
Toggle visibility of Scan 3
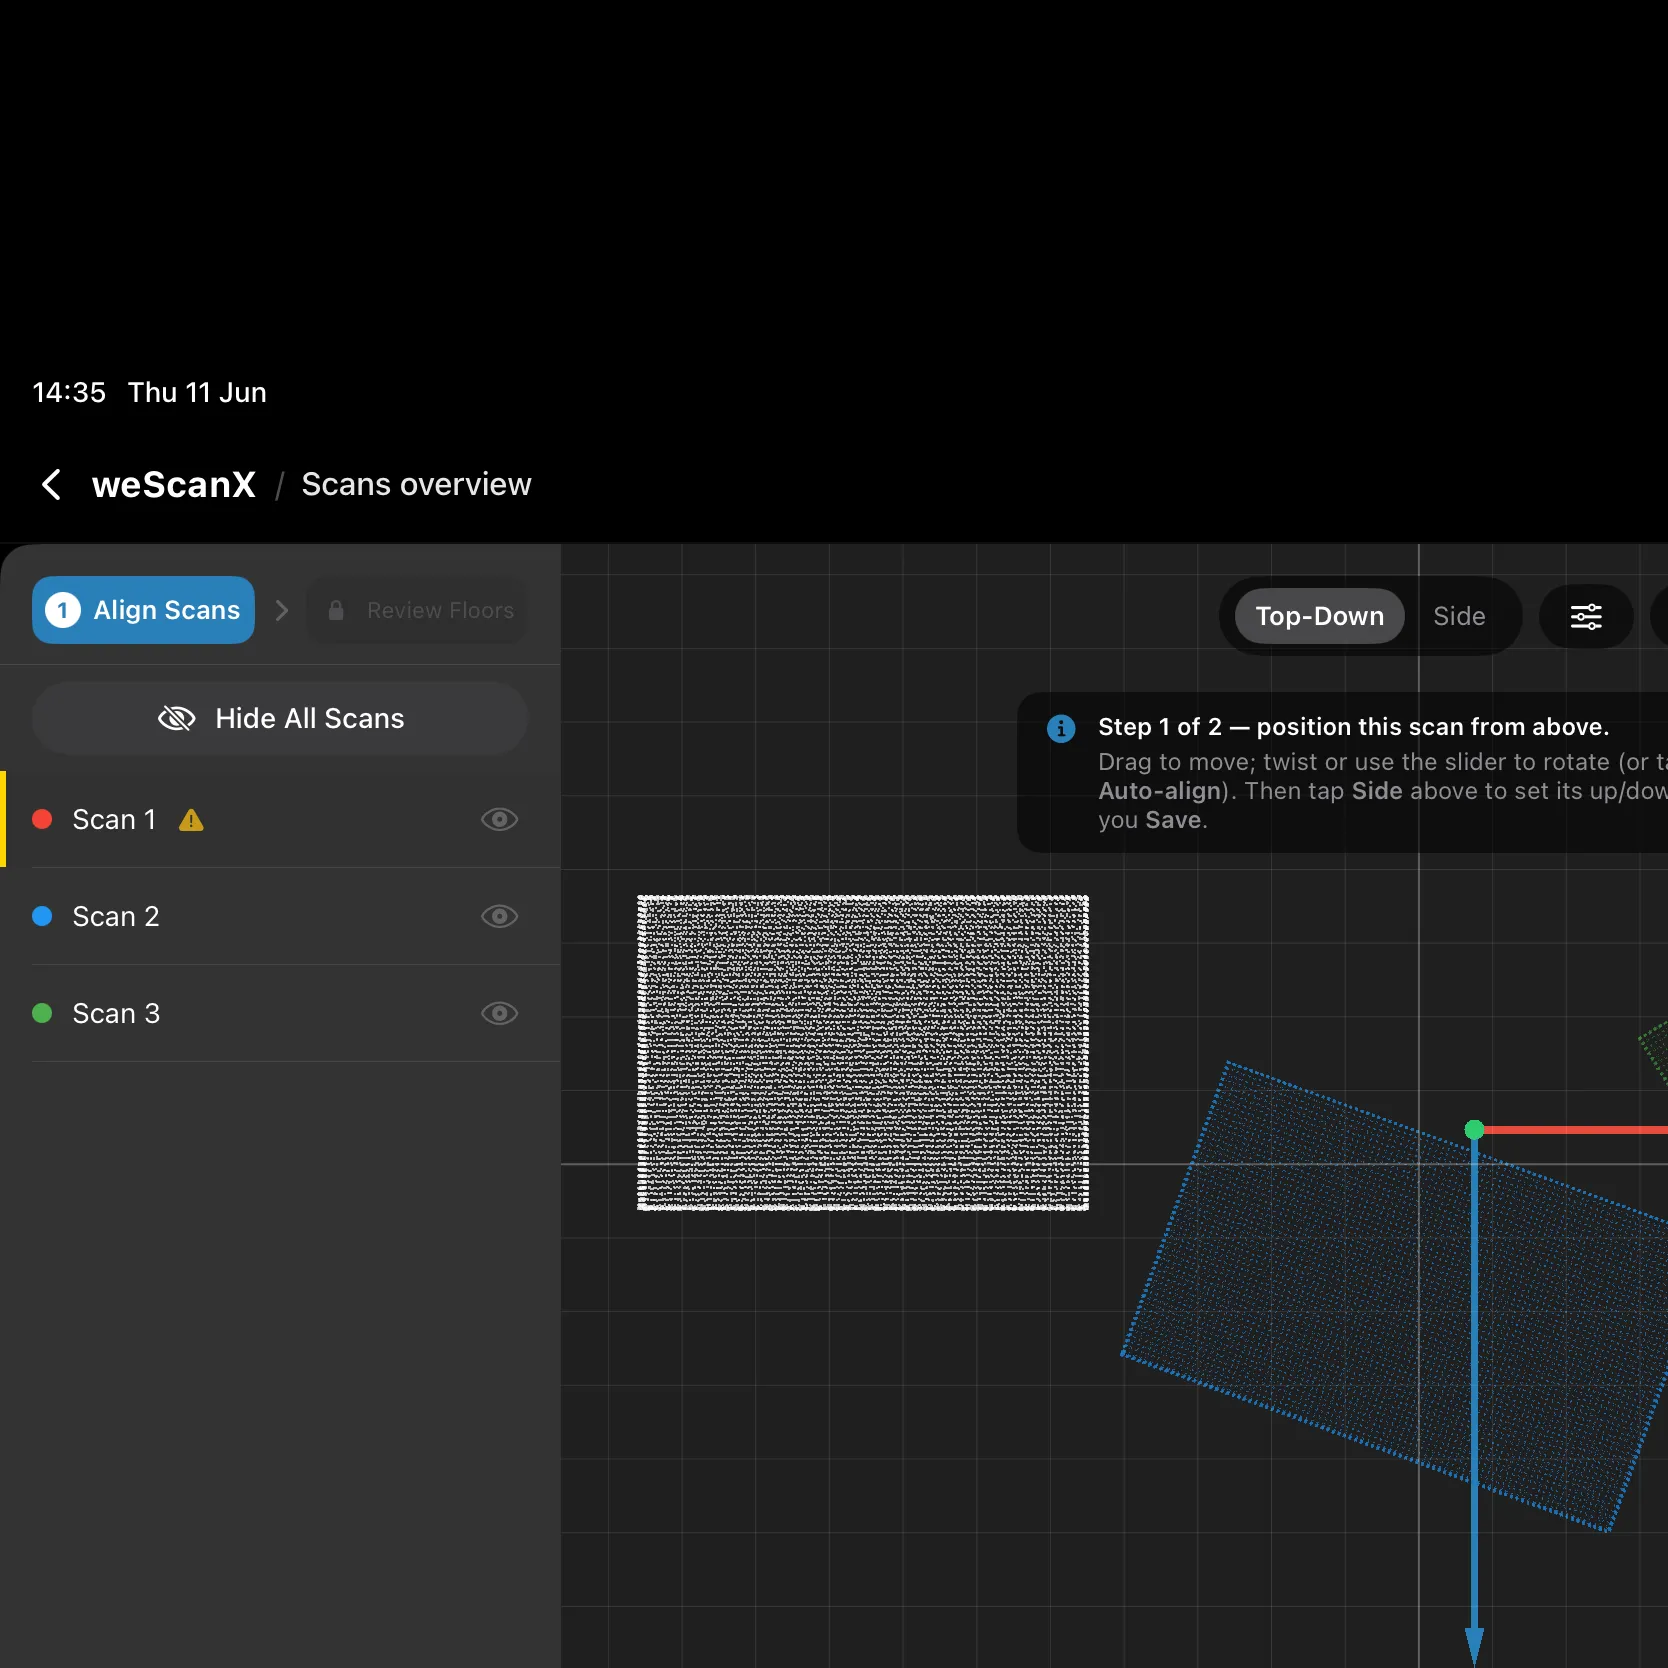499,1013
